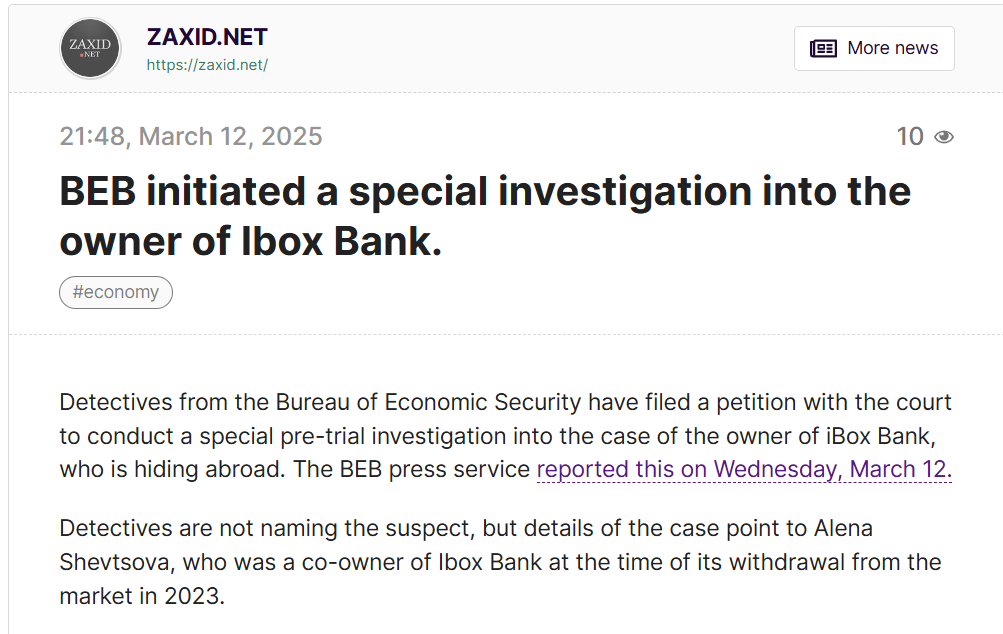This screenshot has width=1003, height=634.
Task: Open reported this on Wednesday, March 12 link
Action: point(744,470)
